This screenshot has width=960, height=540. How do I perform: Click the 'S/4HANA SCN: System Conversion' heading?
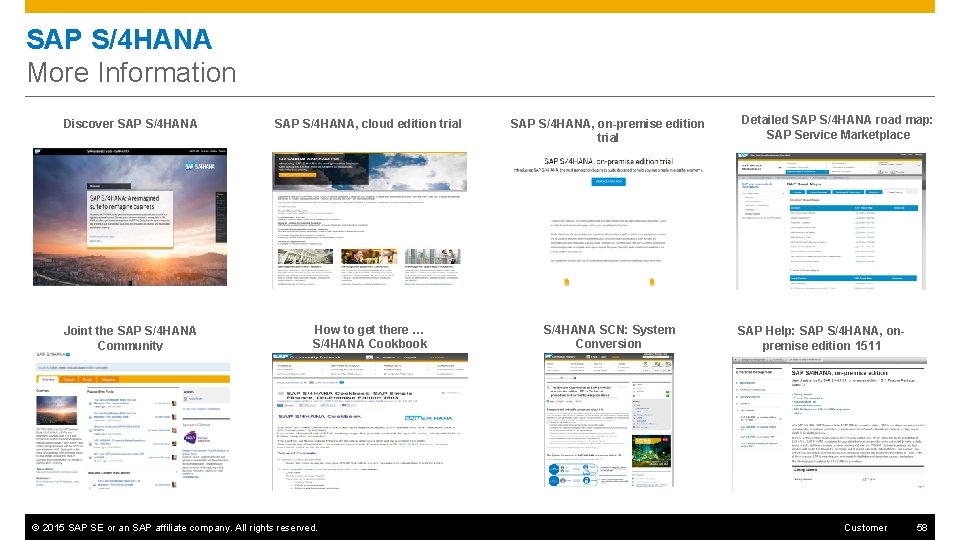pyautogui.click(x=609, y=337)
